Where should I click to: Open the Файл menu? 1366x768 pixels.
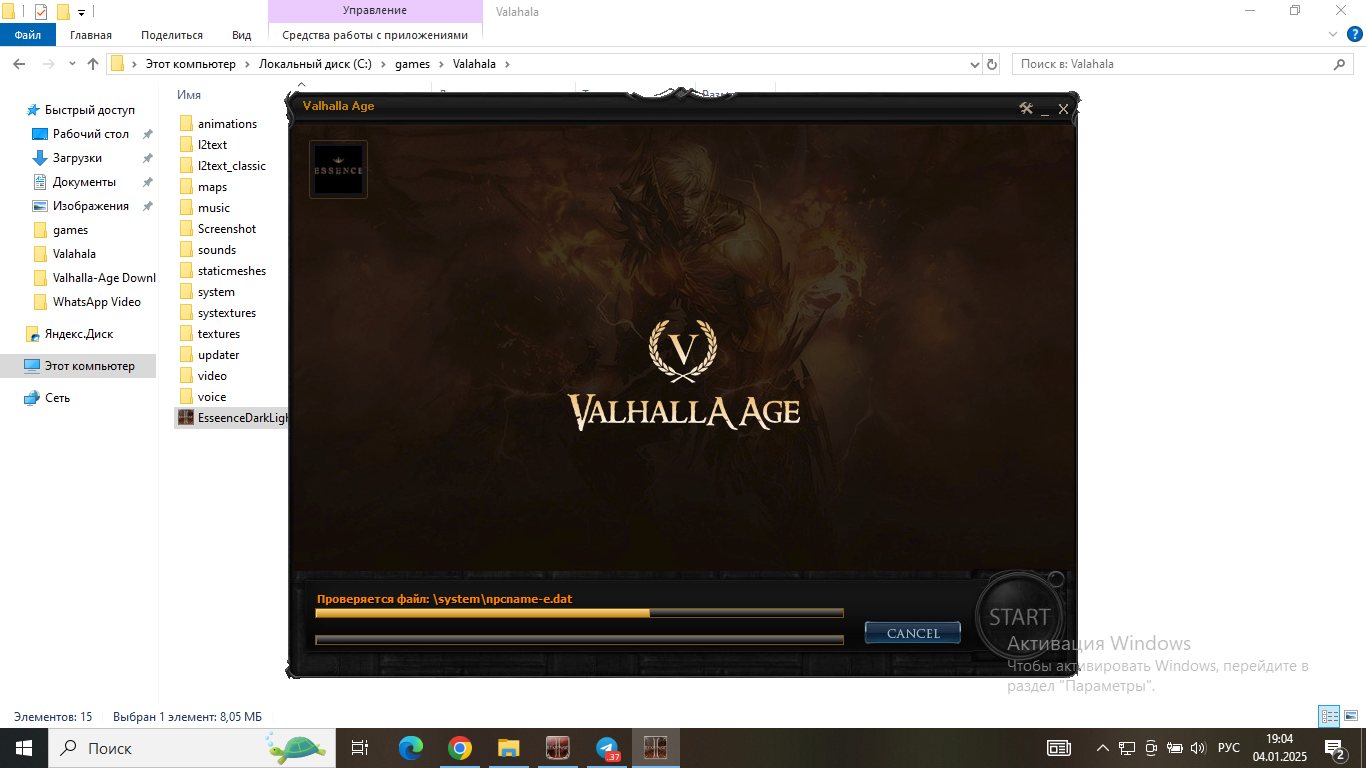click(27, 35)
